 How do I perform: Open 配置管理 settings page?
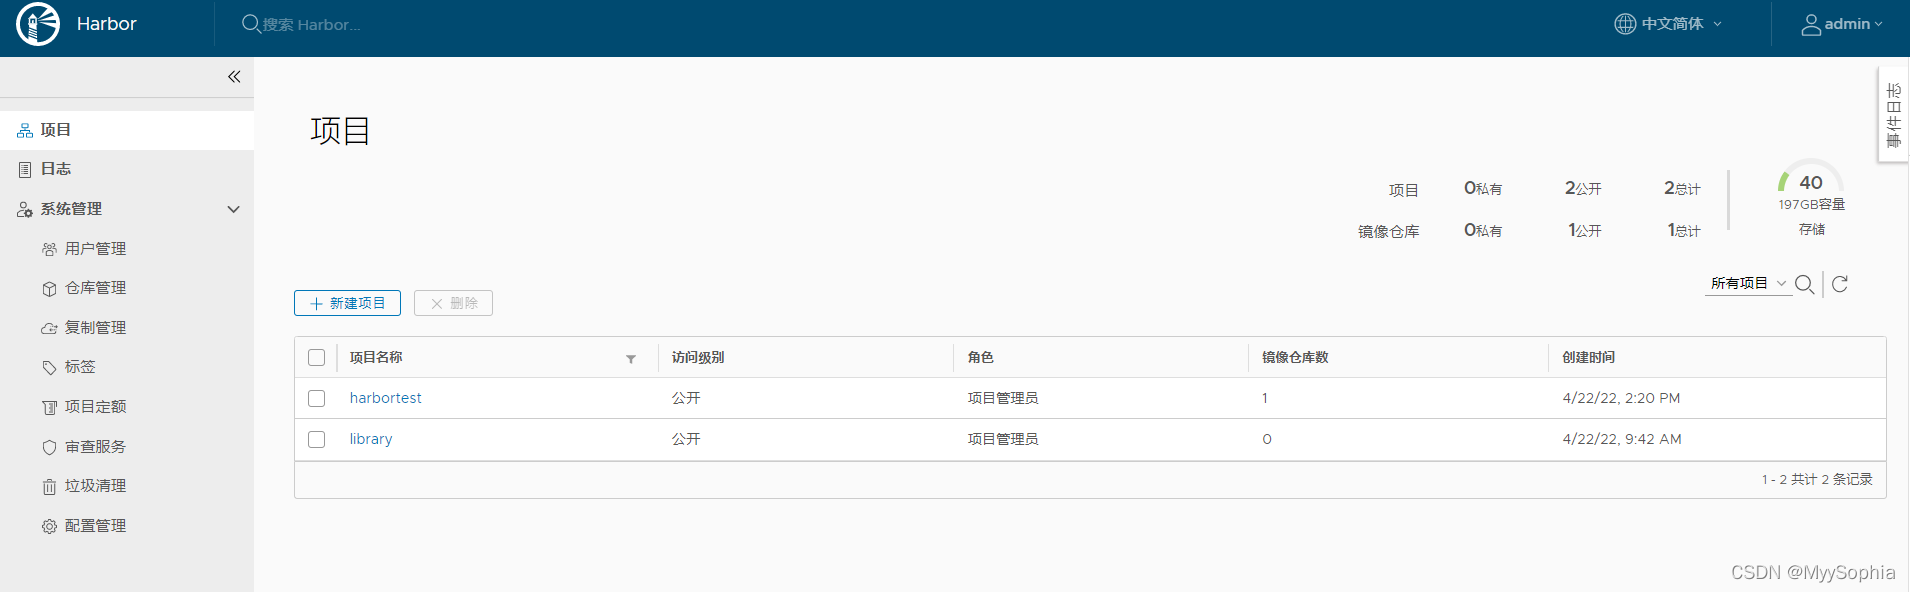pyautogui.click(x=95, y=526)
